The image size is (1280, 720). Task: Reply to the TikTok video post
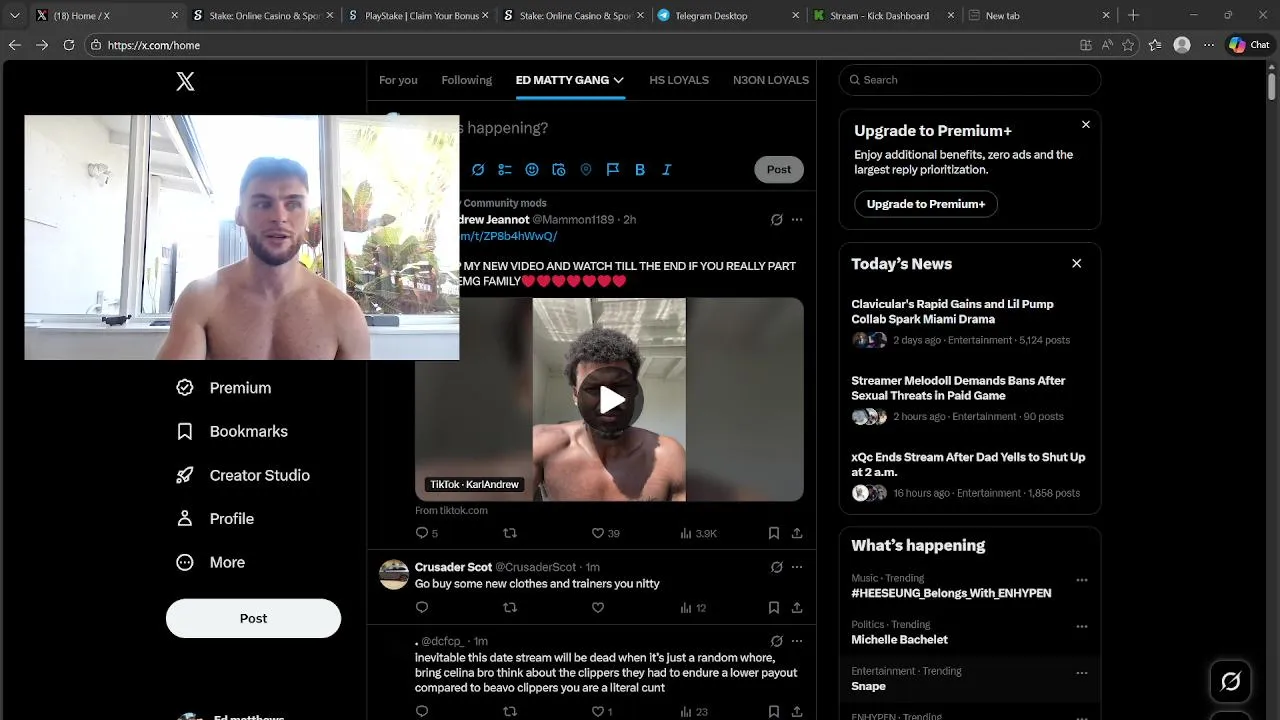click(x=422, y=533)
